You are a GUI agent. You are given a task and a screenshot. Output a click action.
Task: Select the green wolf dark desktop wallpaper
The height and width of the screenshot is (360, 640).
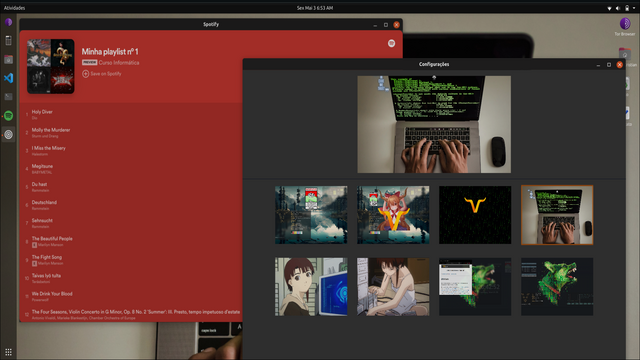(x=557, y=287)
